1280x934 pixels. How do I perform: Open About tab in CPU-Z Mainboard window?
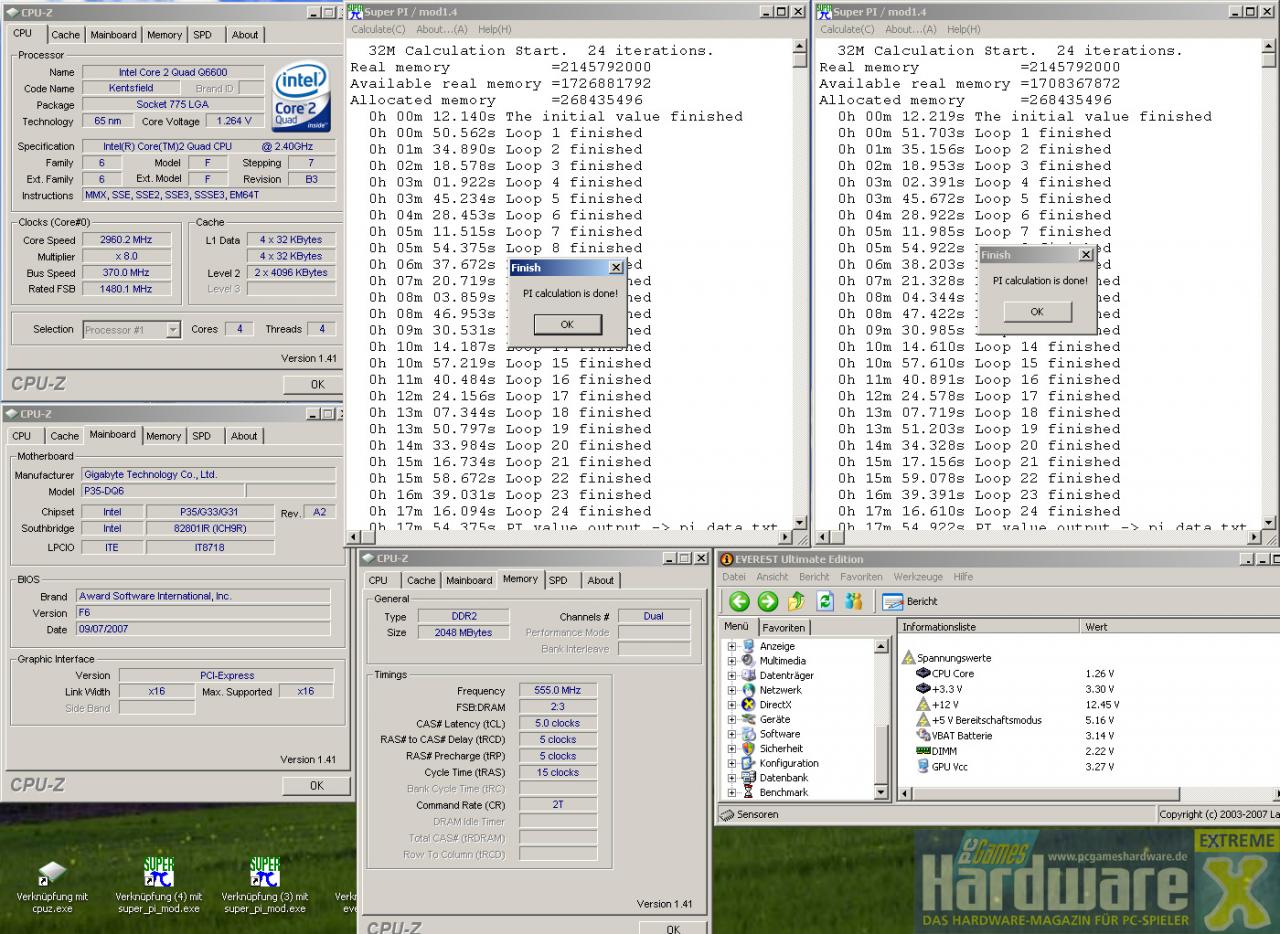point(244,436)
